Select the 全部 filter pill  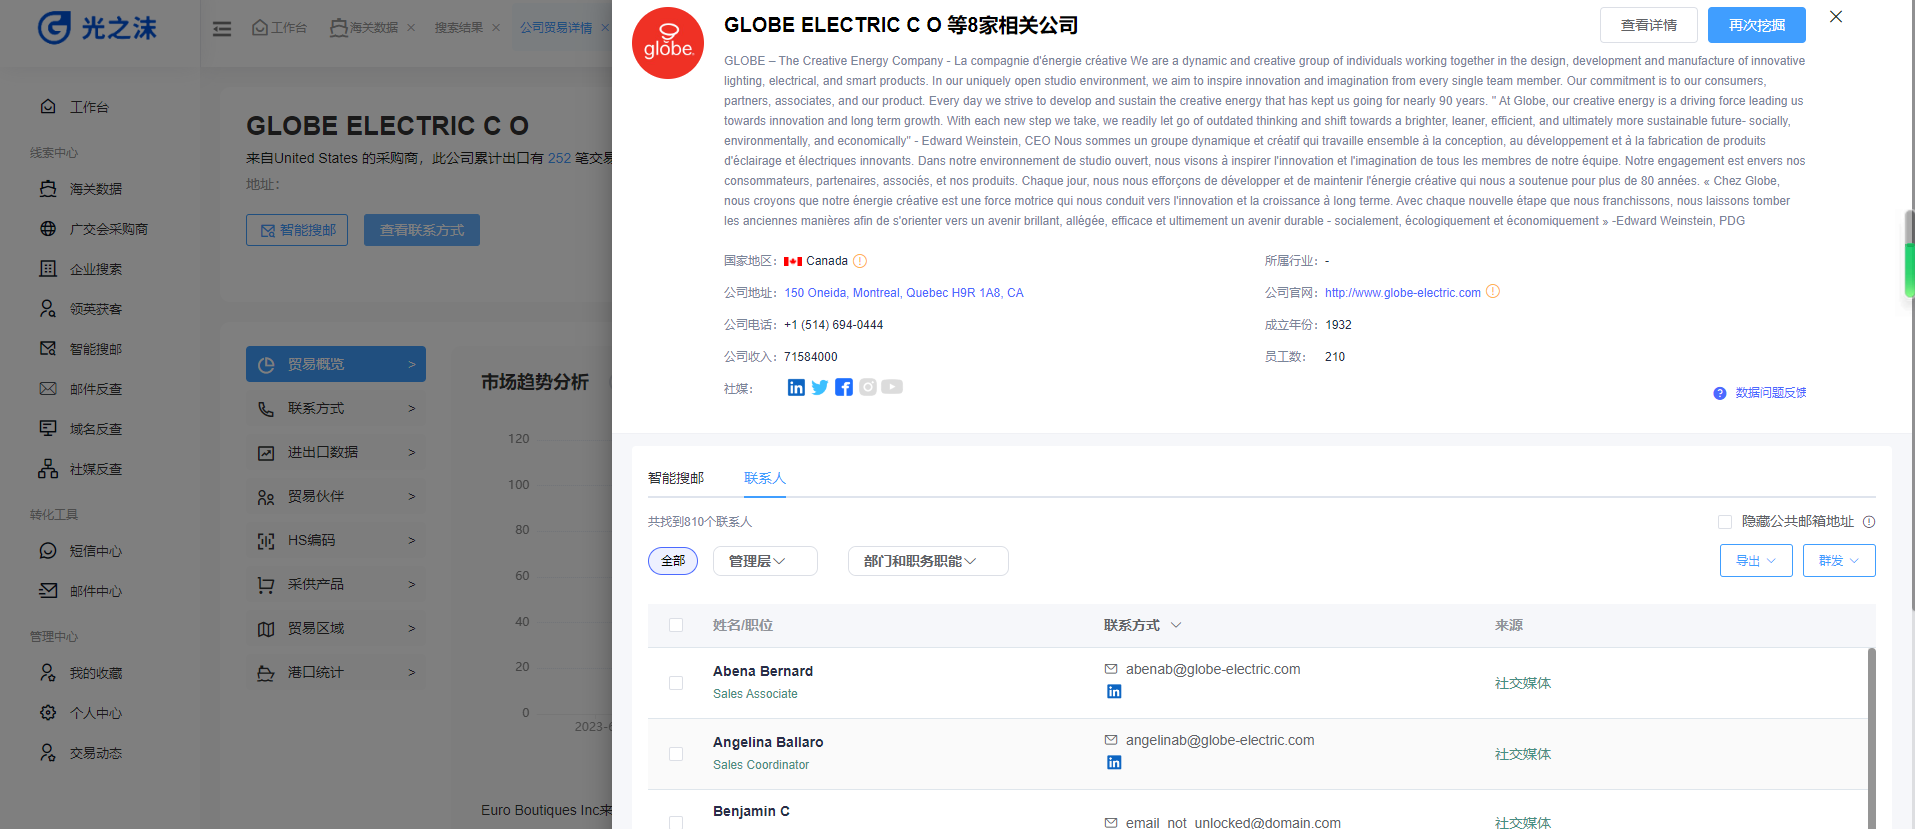673,561
